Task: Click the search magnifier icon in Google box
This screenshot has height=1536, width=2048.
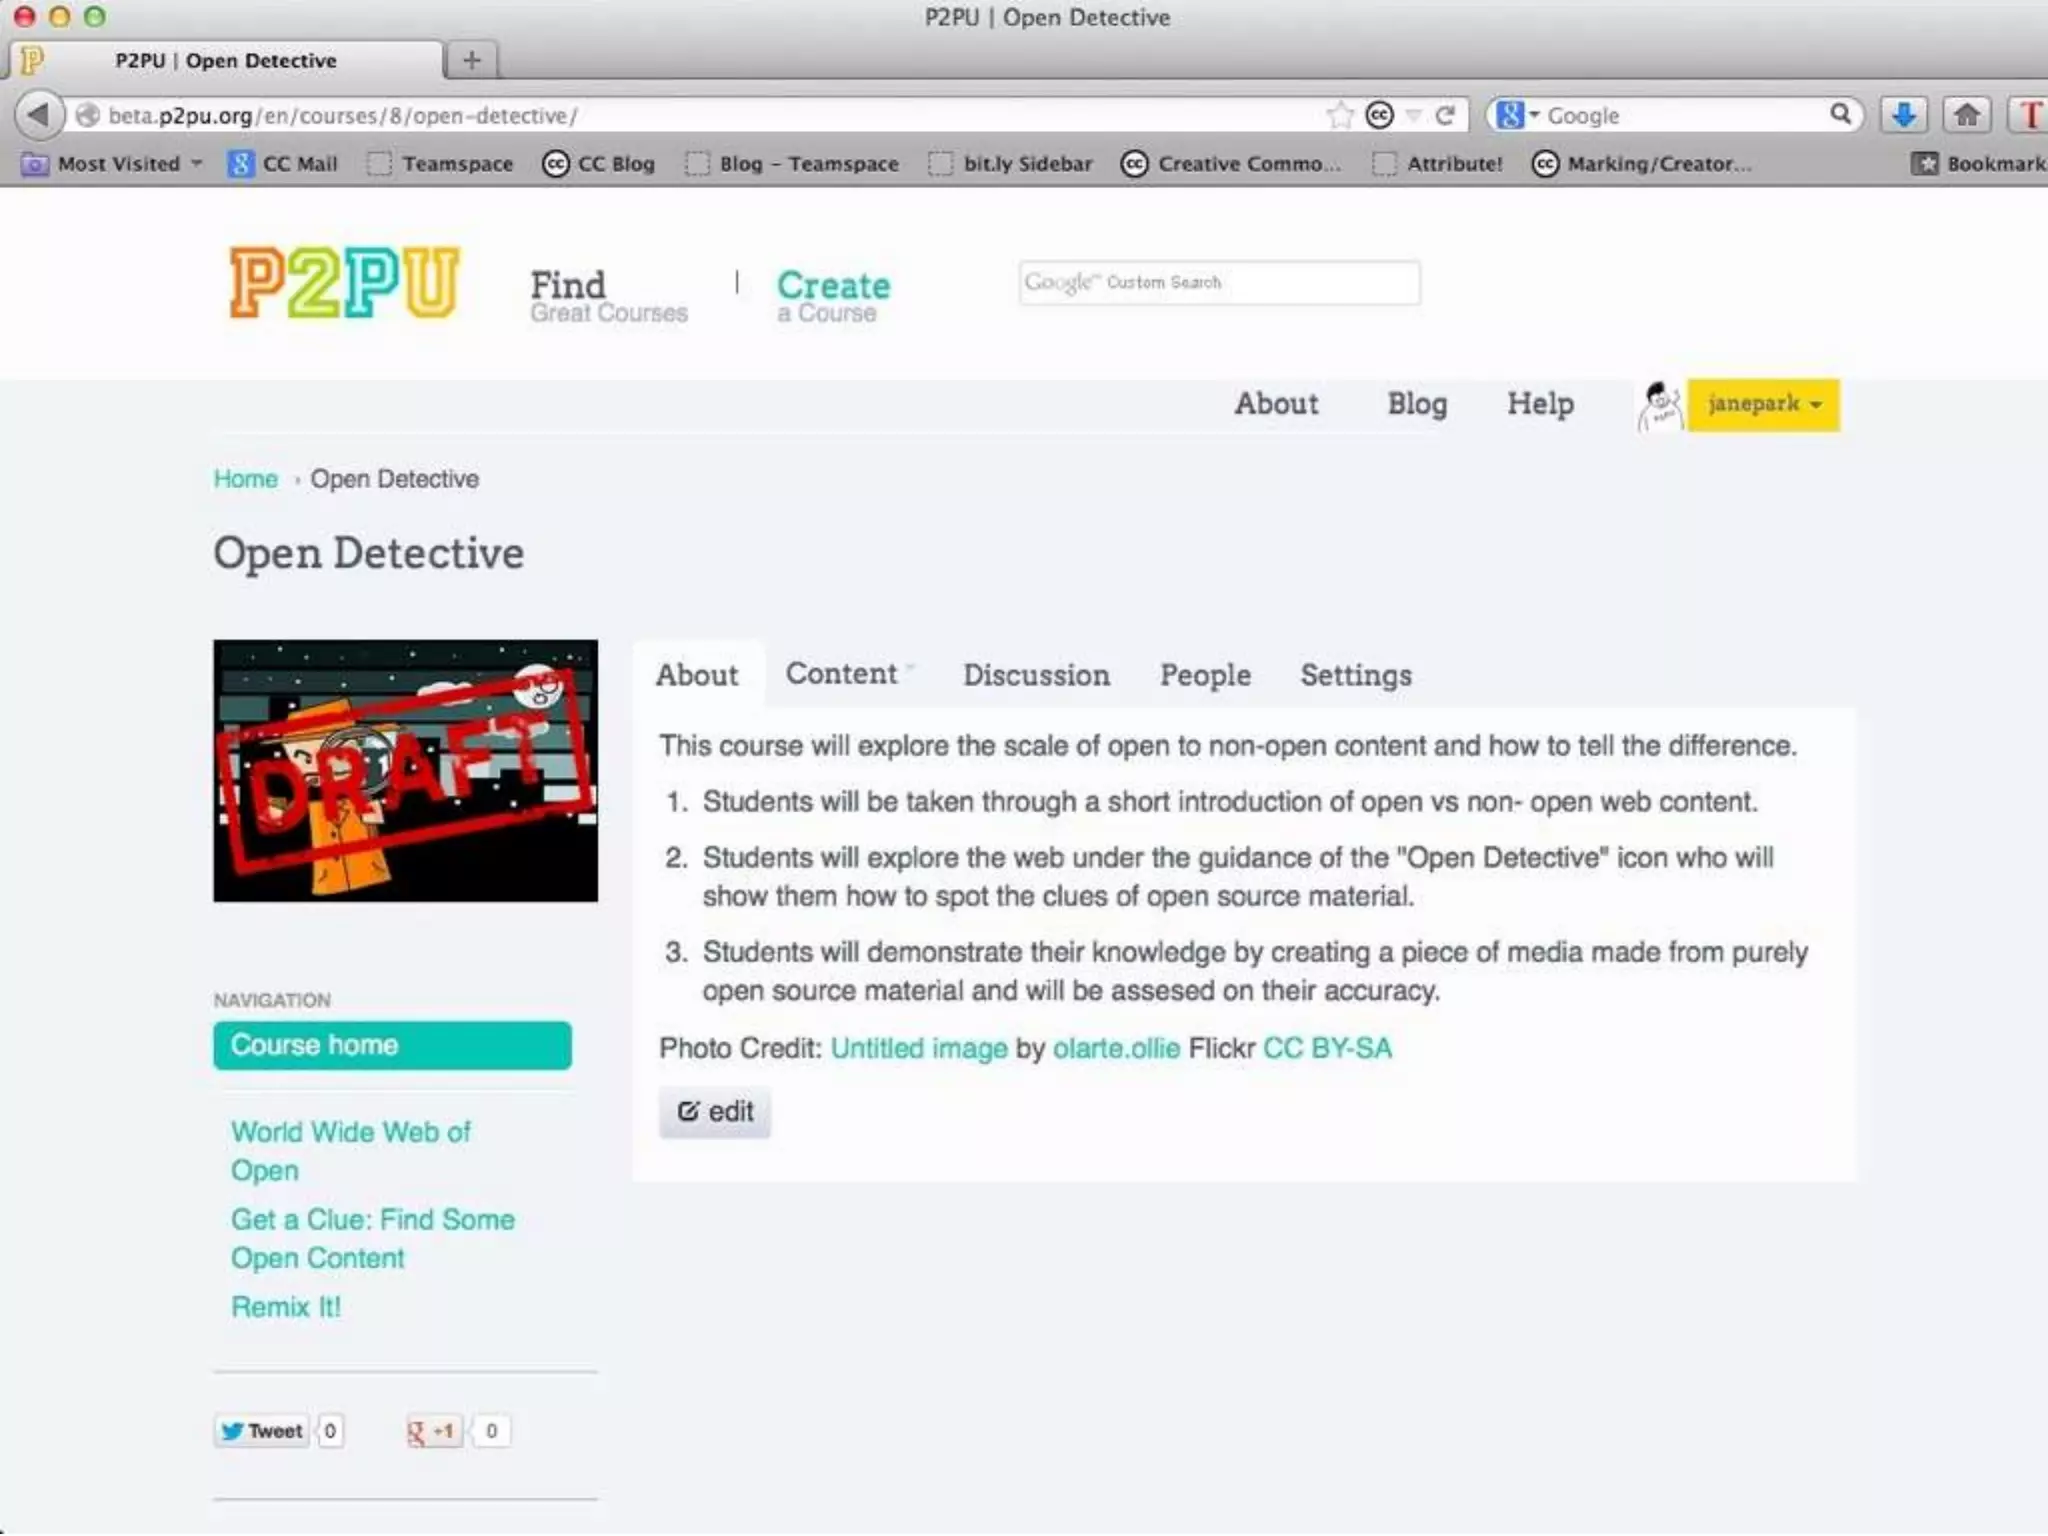Action: click(x=1841, y=114)
